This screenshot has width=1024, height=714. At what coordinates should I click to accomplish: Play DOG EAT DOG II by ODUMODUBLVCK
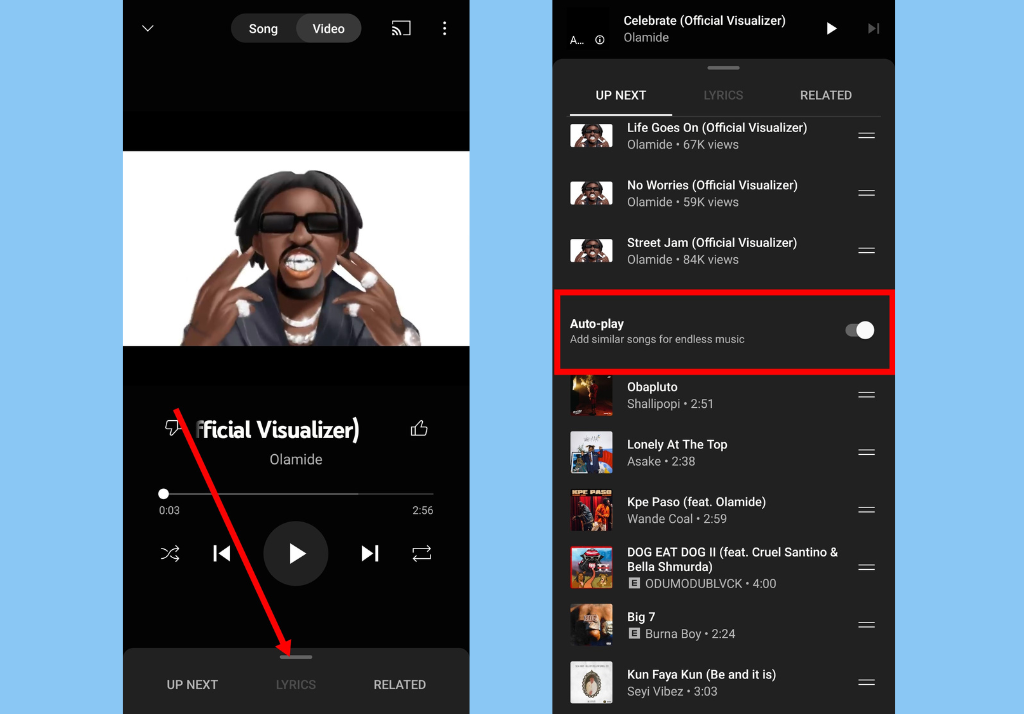click(x=724, y=568)
